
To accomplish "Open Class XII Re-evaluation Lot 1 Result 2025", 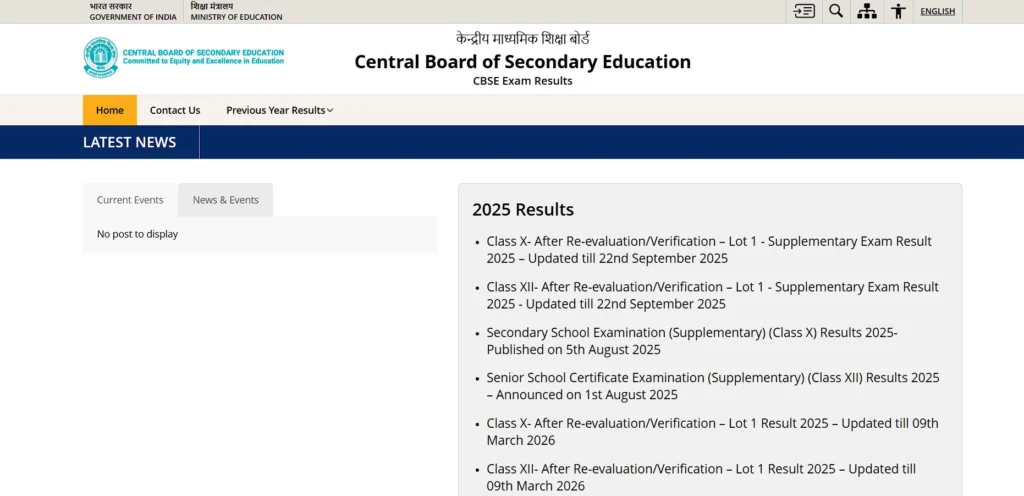I will point(701,477).
